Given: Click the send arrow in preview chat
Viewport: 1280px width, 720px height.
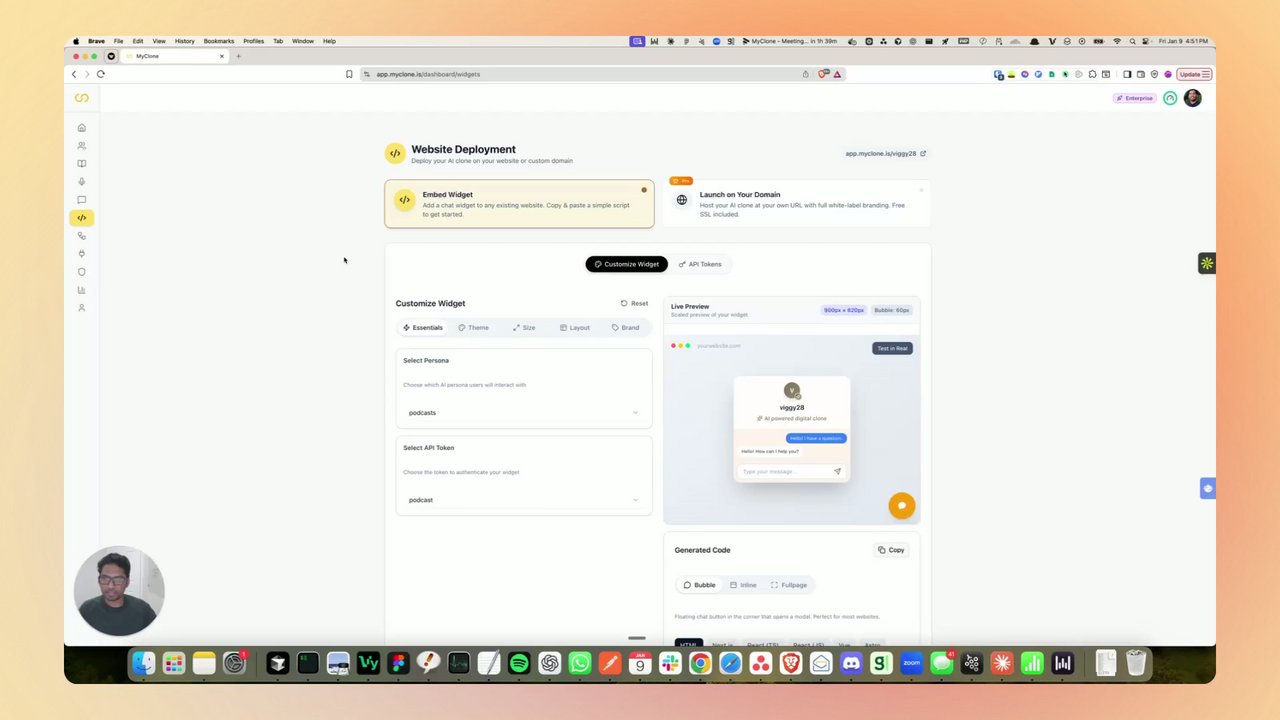Looking at the screenshot, I should (837, 471).
